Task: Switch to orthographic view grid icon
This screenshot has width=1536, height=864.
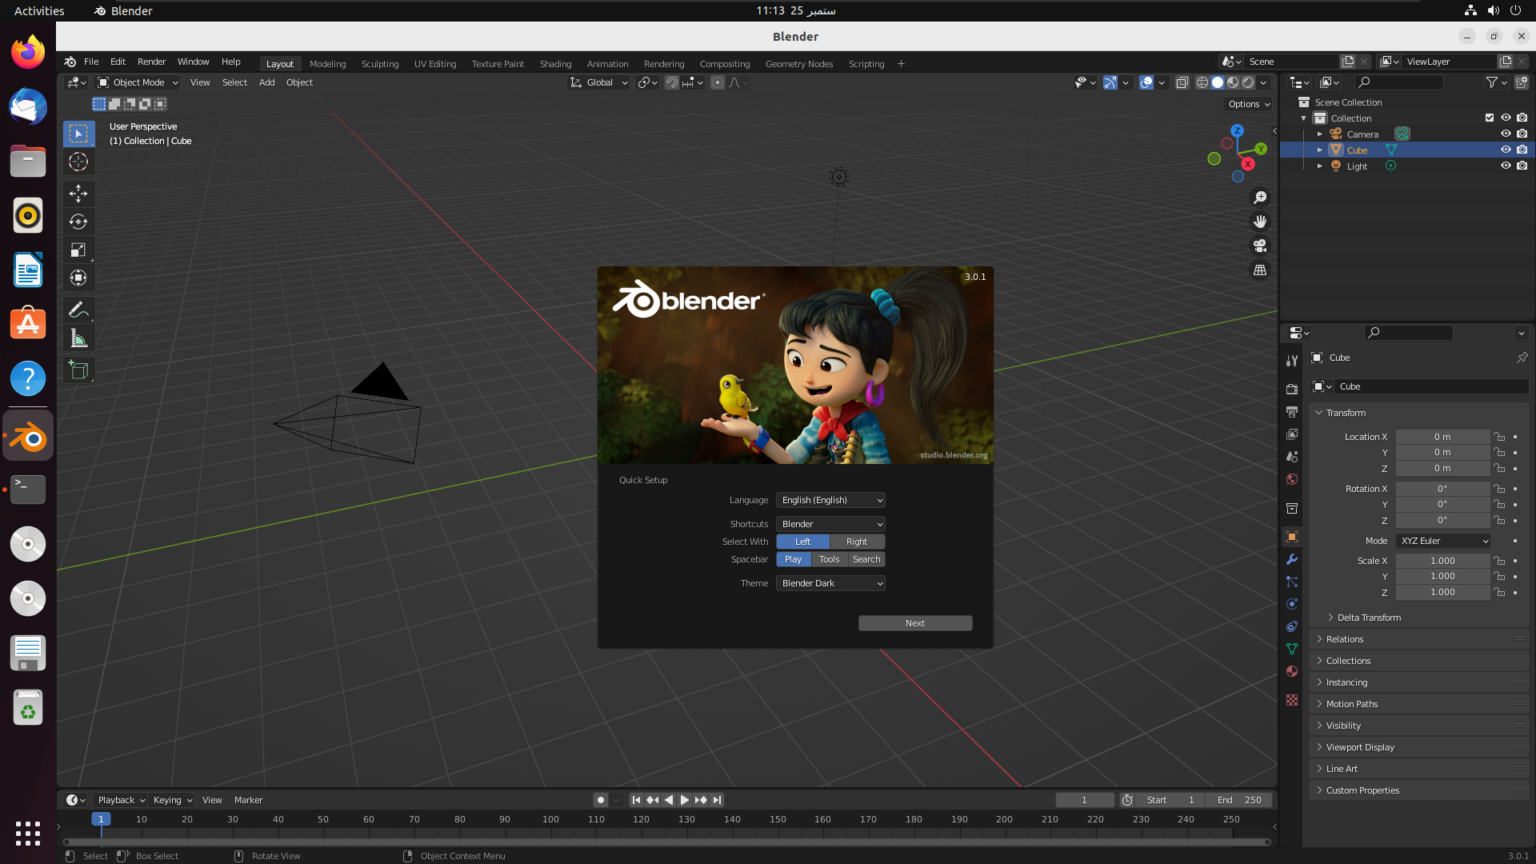Action: [1260, 270]
